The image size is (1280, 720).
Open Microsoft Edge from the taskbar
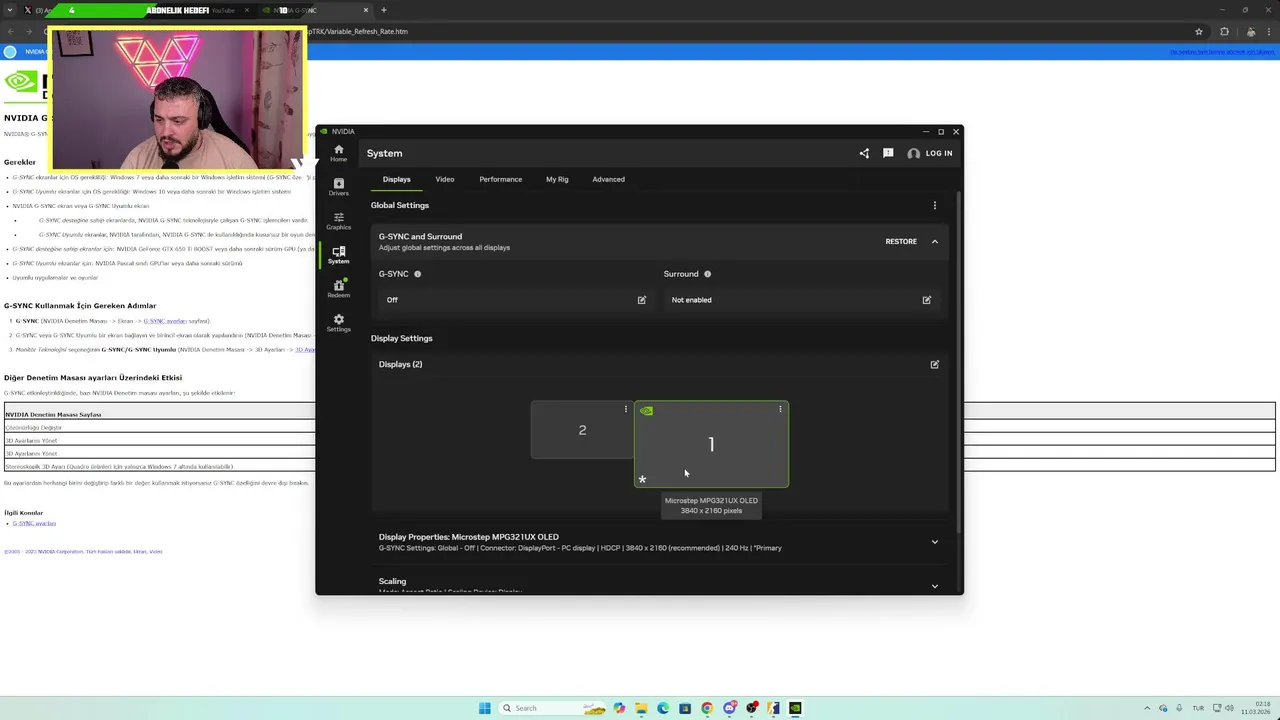(662, 708)
